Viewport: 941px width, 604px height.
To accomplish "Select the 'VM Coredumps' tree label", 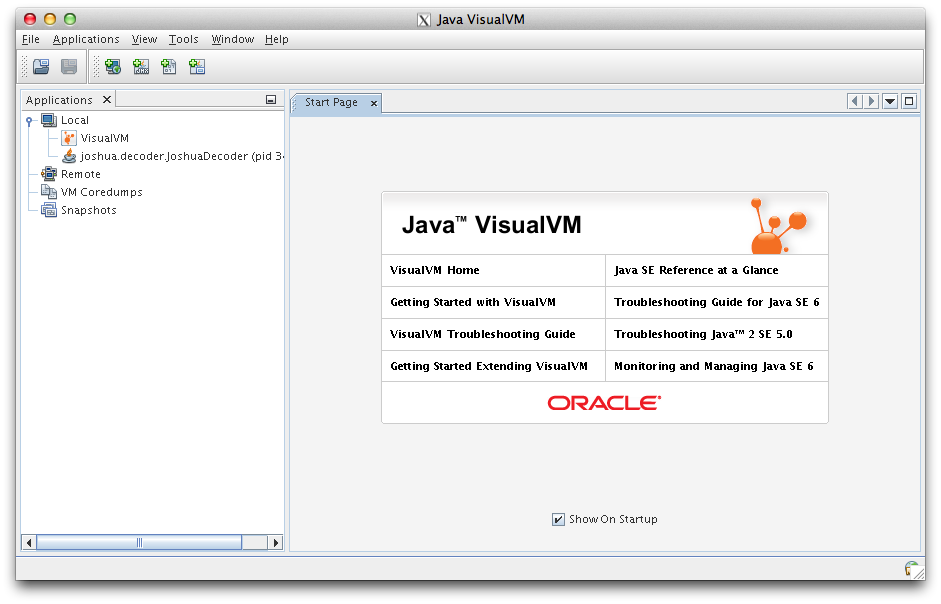I will pyautogui.click(x=101, y=192).
